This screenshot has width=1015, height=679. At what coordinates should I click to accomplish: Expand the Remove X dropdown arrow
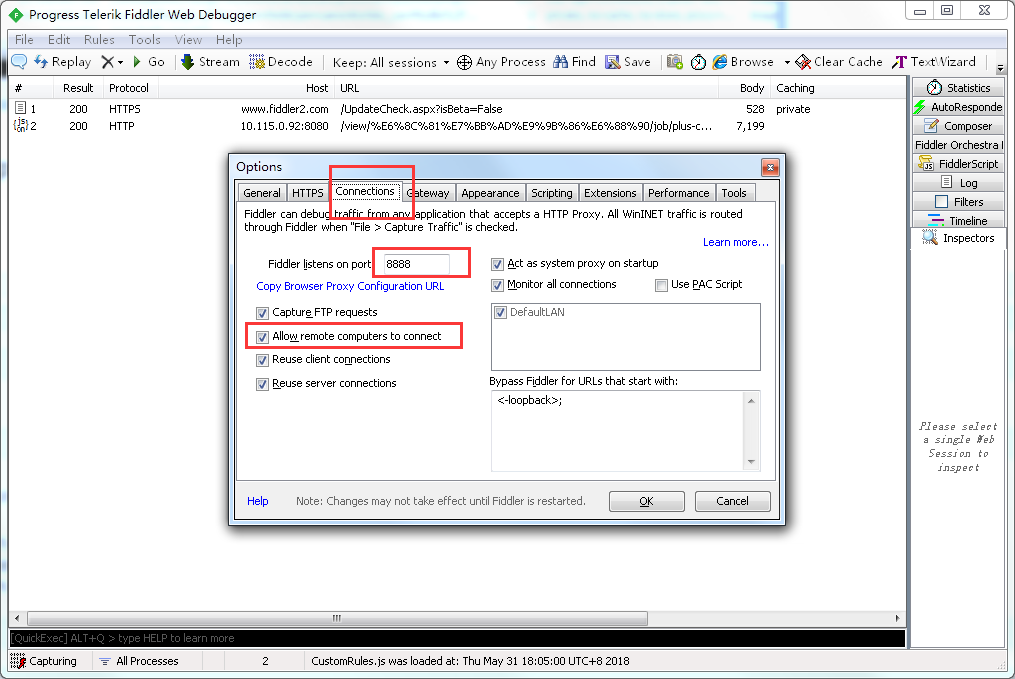click(x=120, y=62)
